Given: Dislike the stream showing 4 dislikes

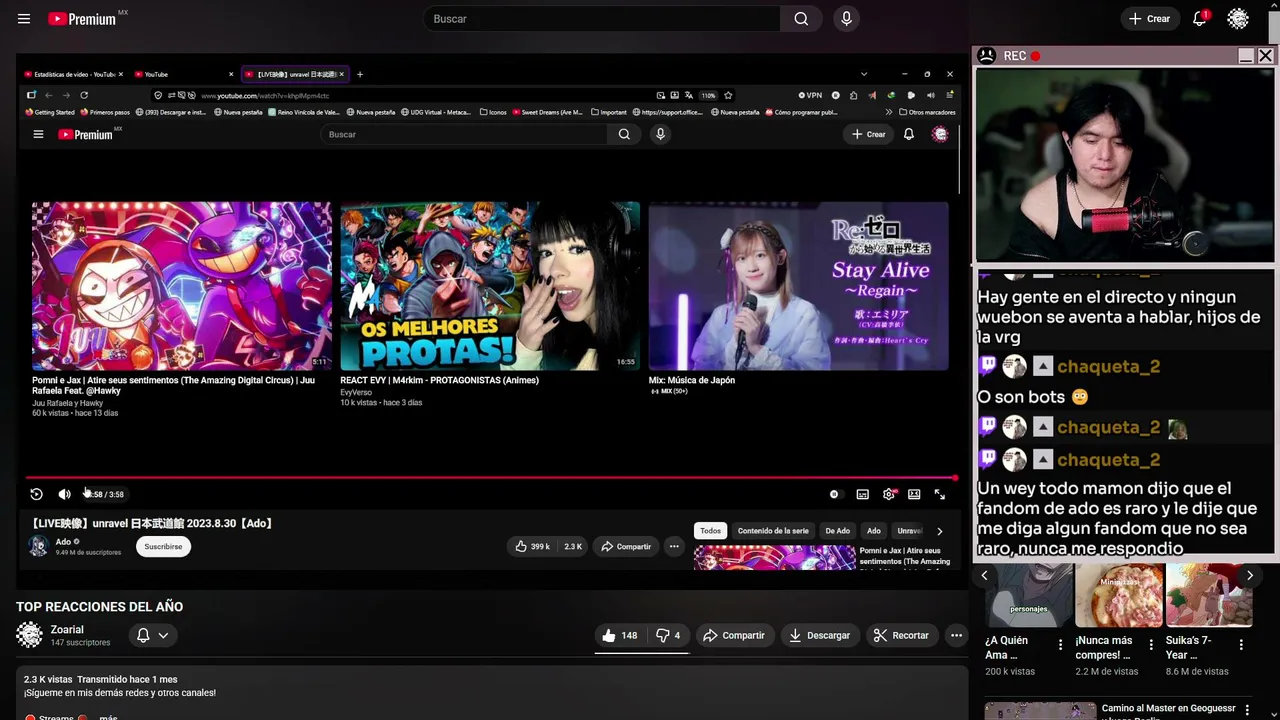Looking at the screenshot, I should (x=668, y=635).
